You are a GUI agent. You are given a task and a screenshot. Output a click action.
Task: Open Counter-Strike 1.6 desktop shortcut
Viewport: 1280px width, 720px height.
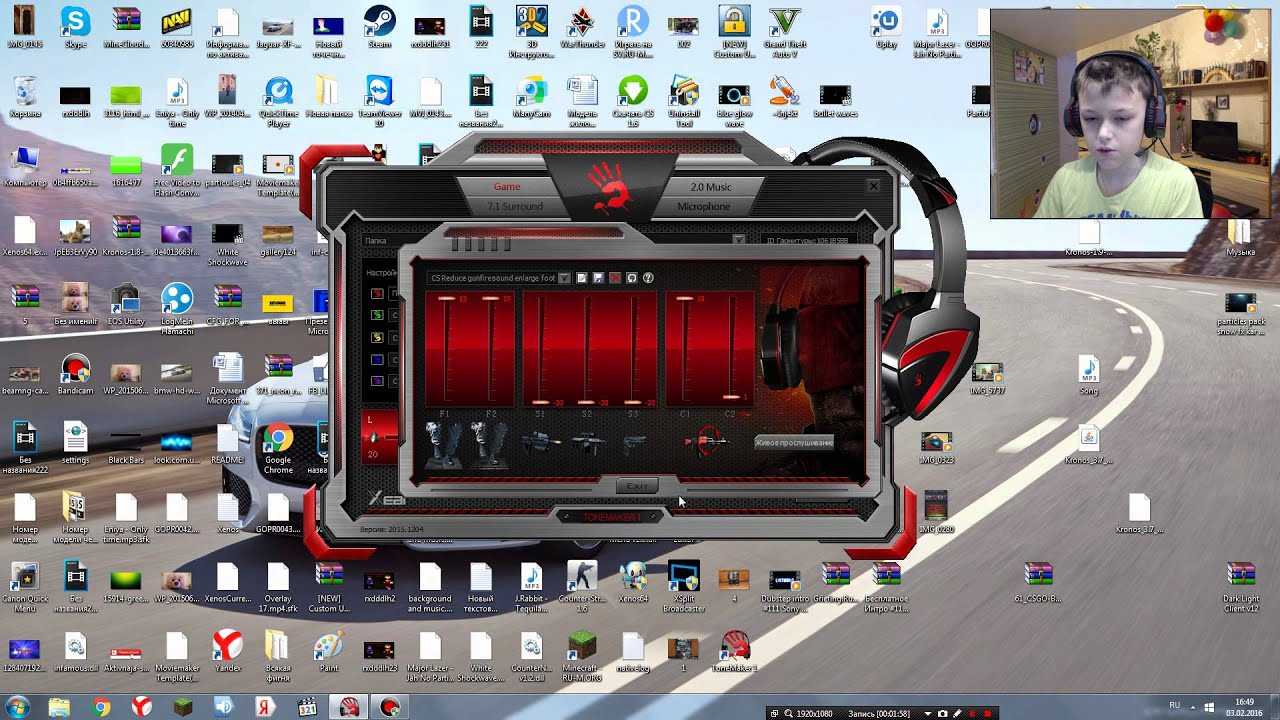[582, 585]
